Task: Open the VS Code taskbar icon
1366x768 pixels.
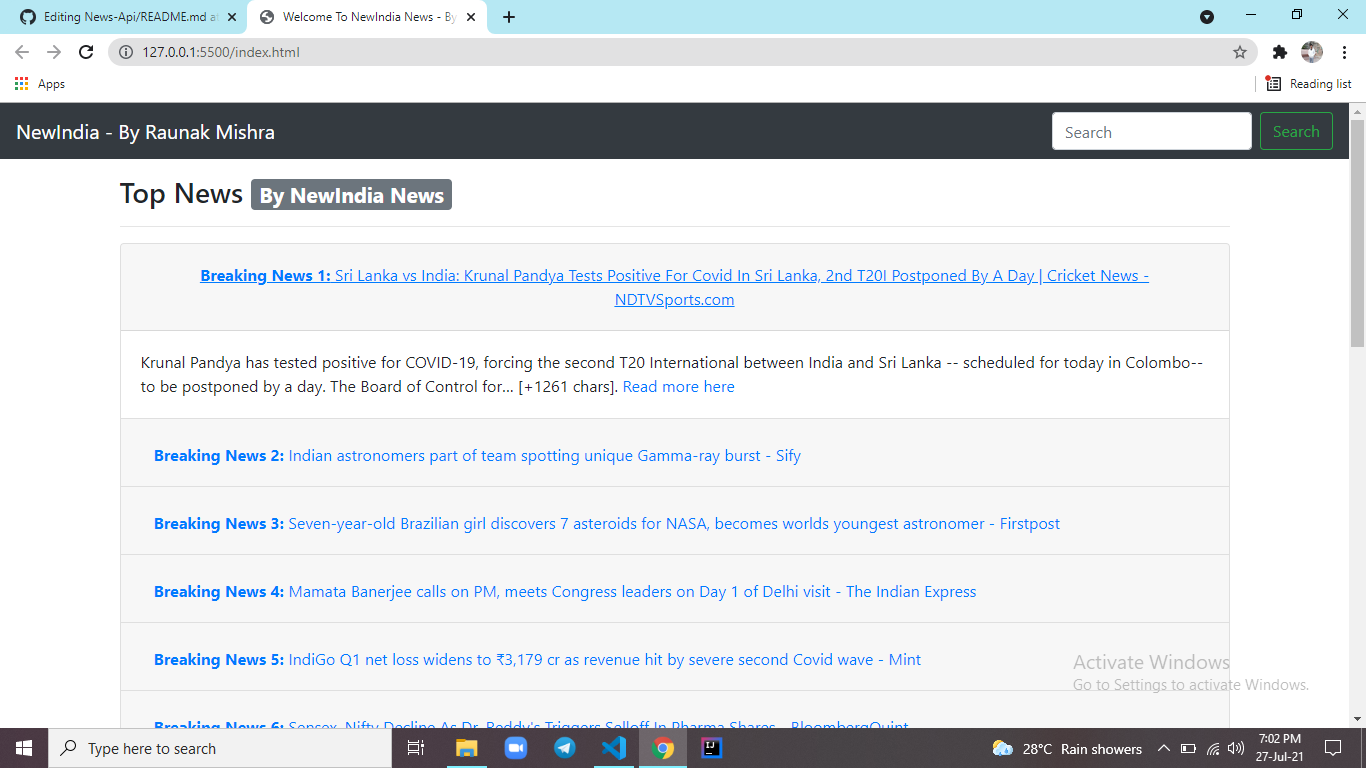Action: coord(614,748)
